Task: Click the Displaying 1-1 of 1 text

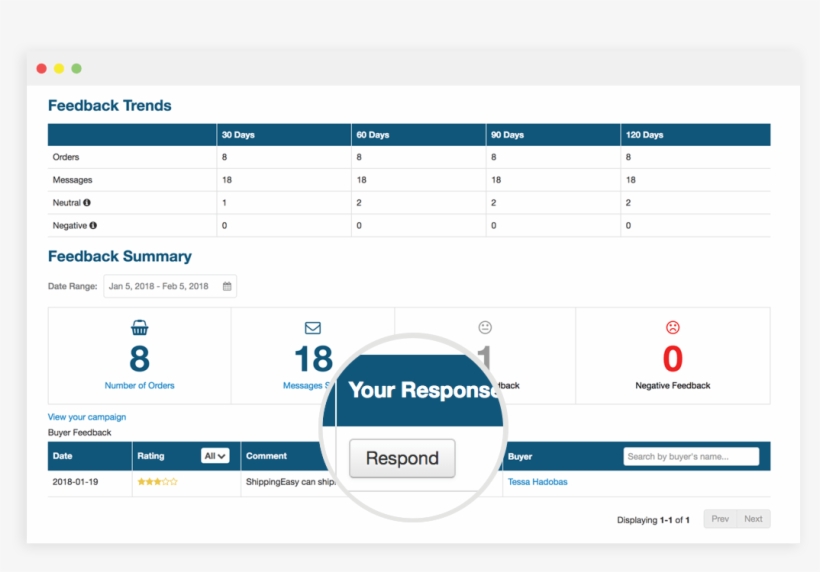Action: pyautogui.click(x=653, y=520)
